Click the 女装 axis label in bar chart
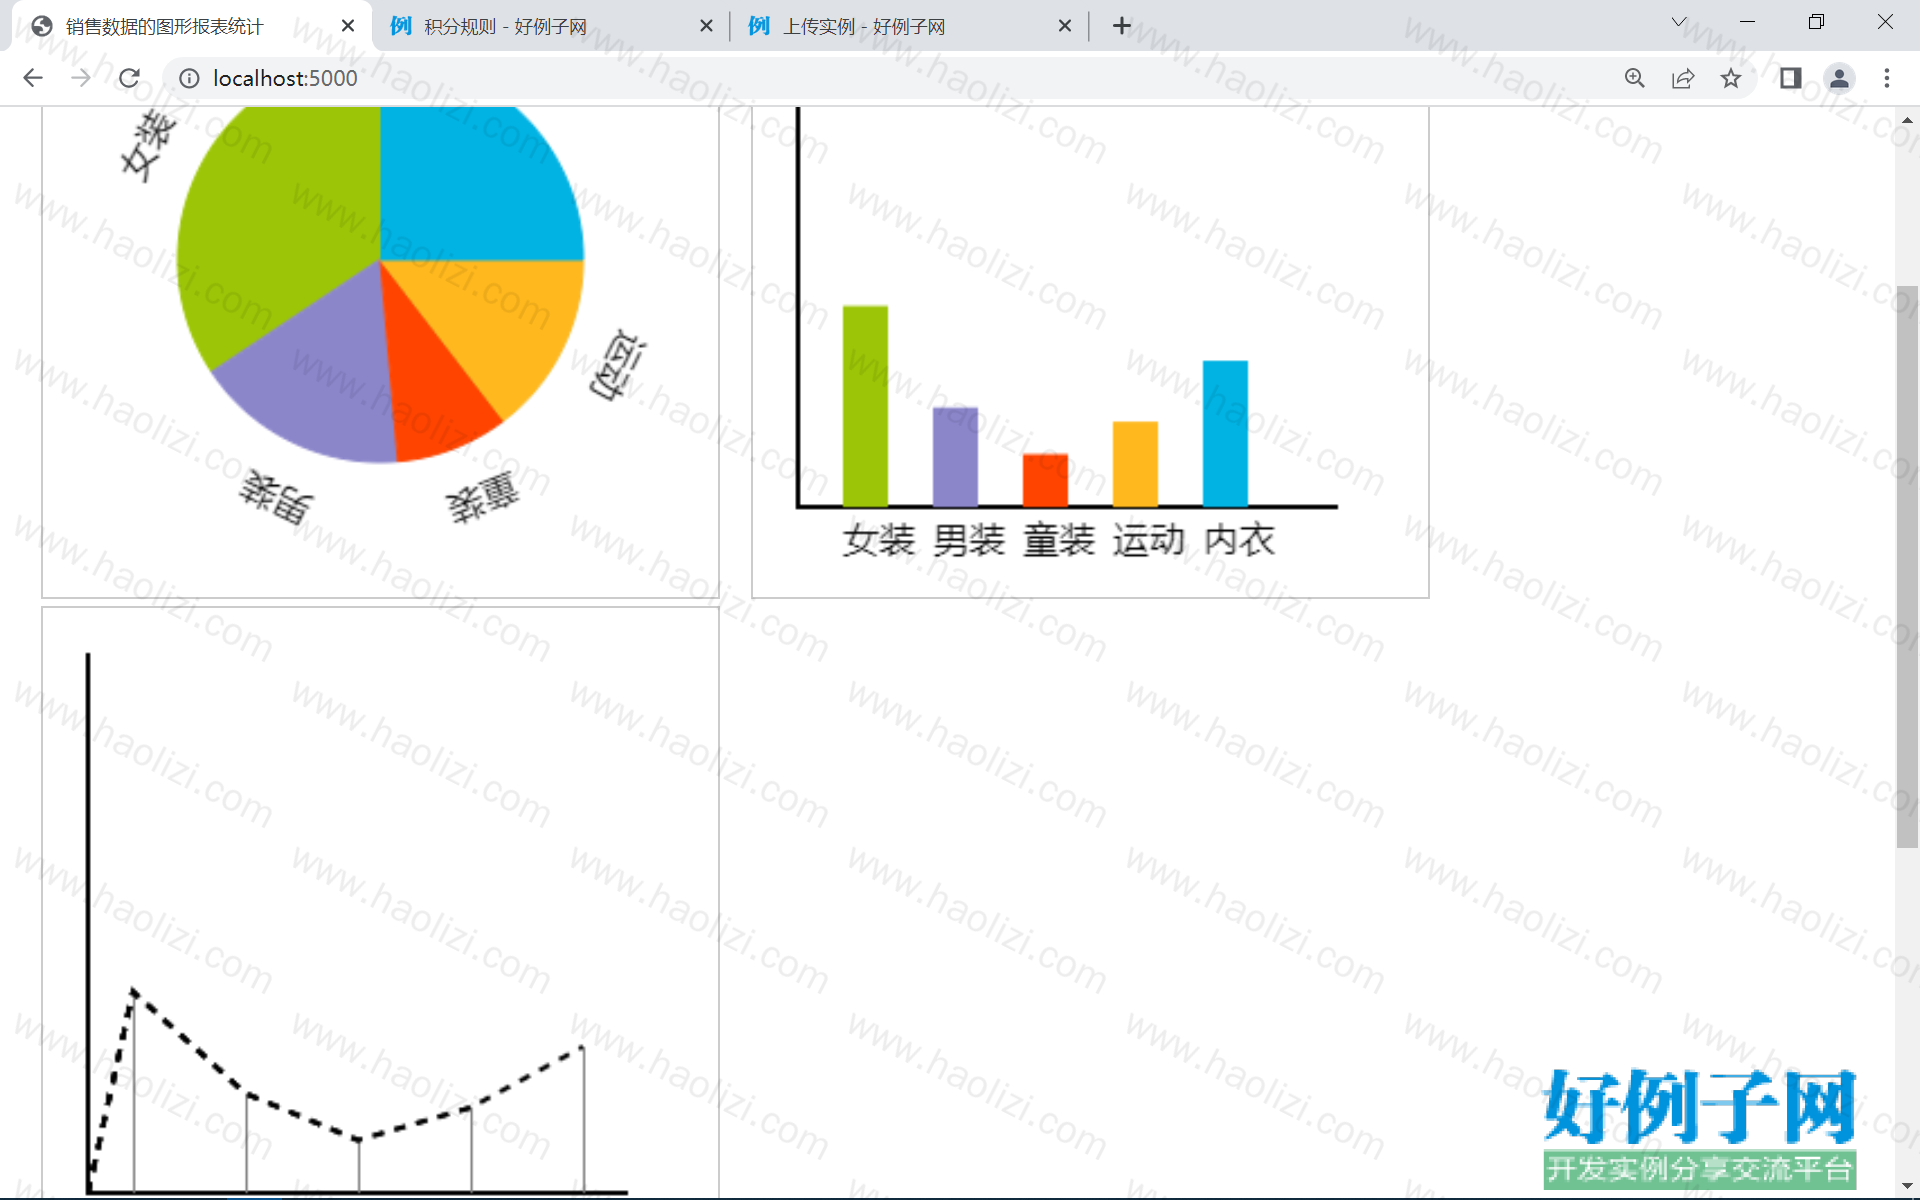Viewport: 1920px width, 1200px height. point(879,540)
